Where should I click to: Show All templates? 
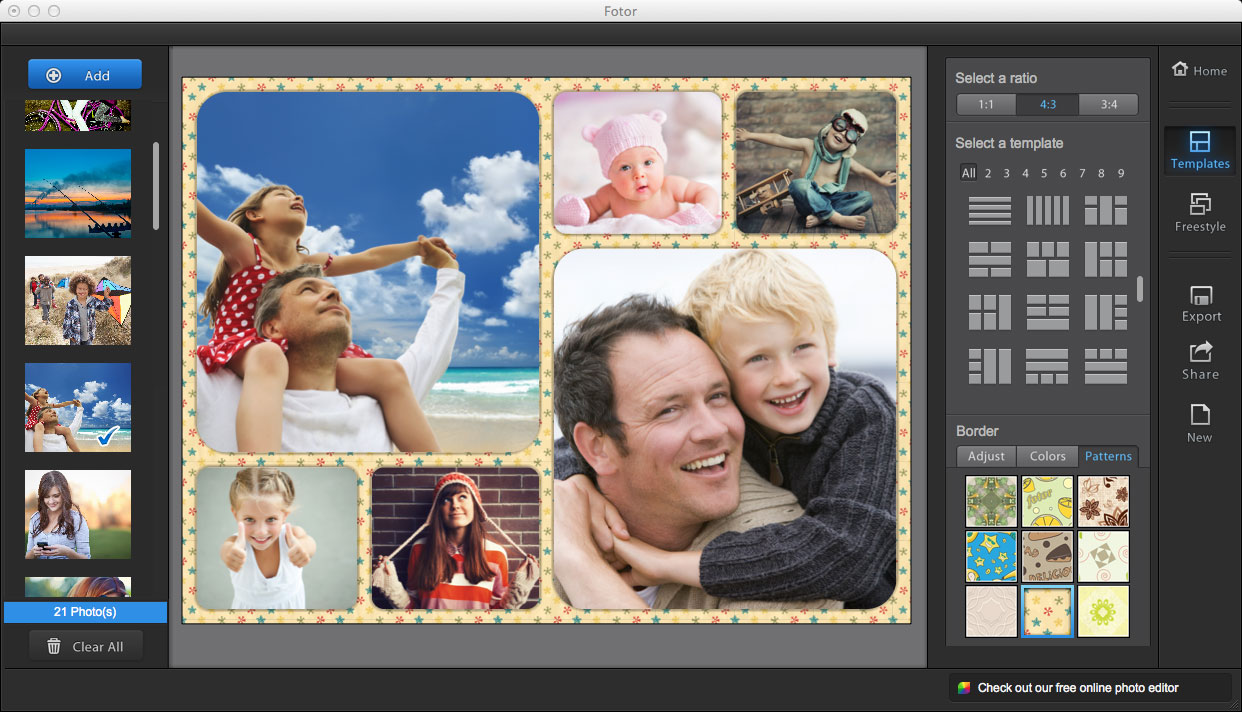click(x=968, y=173)
